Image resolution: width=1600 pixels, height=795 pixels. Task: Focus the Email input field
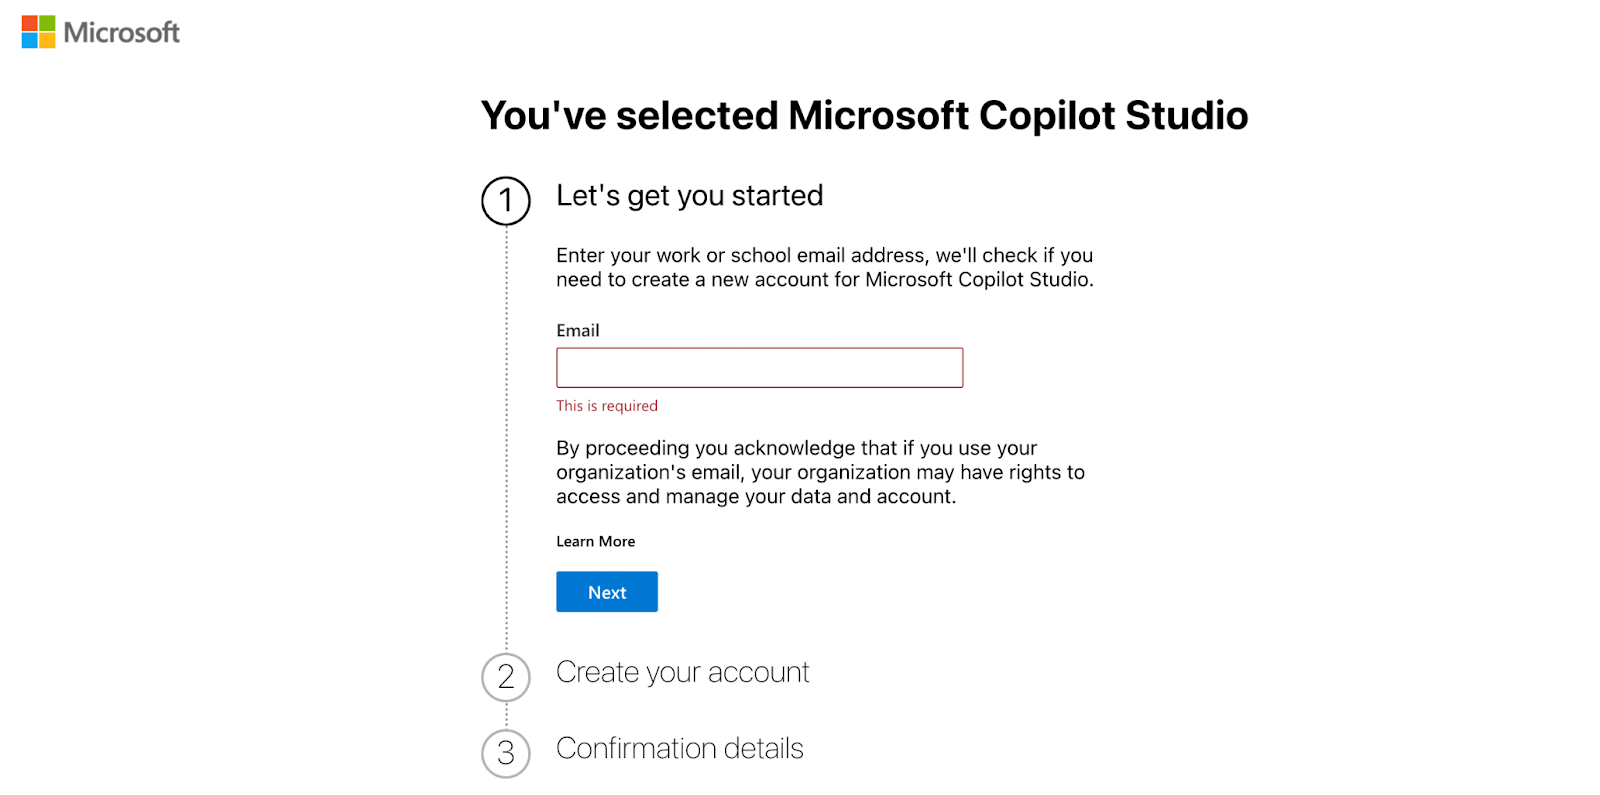pyautogui.click(x=759, y=368)
